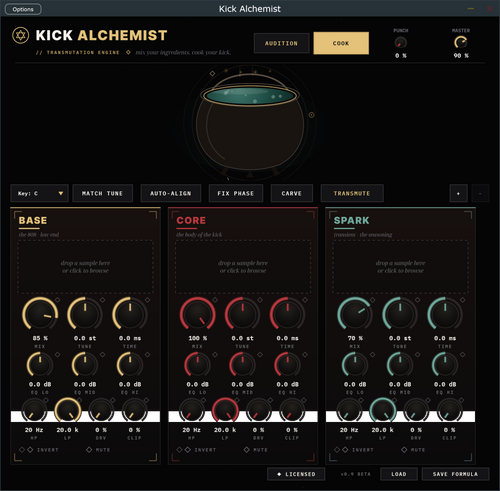Click the diamond marker beside SPARK TUNE knob

[418, 300]
